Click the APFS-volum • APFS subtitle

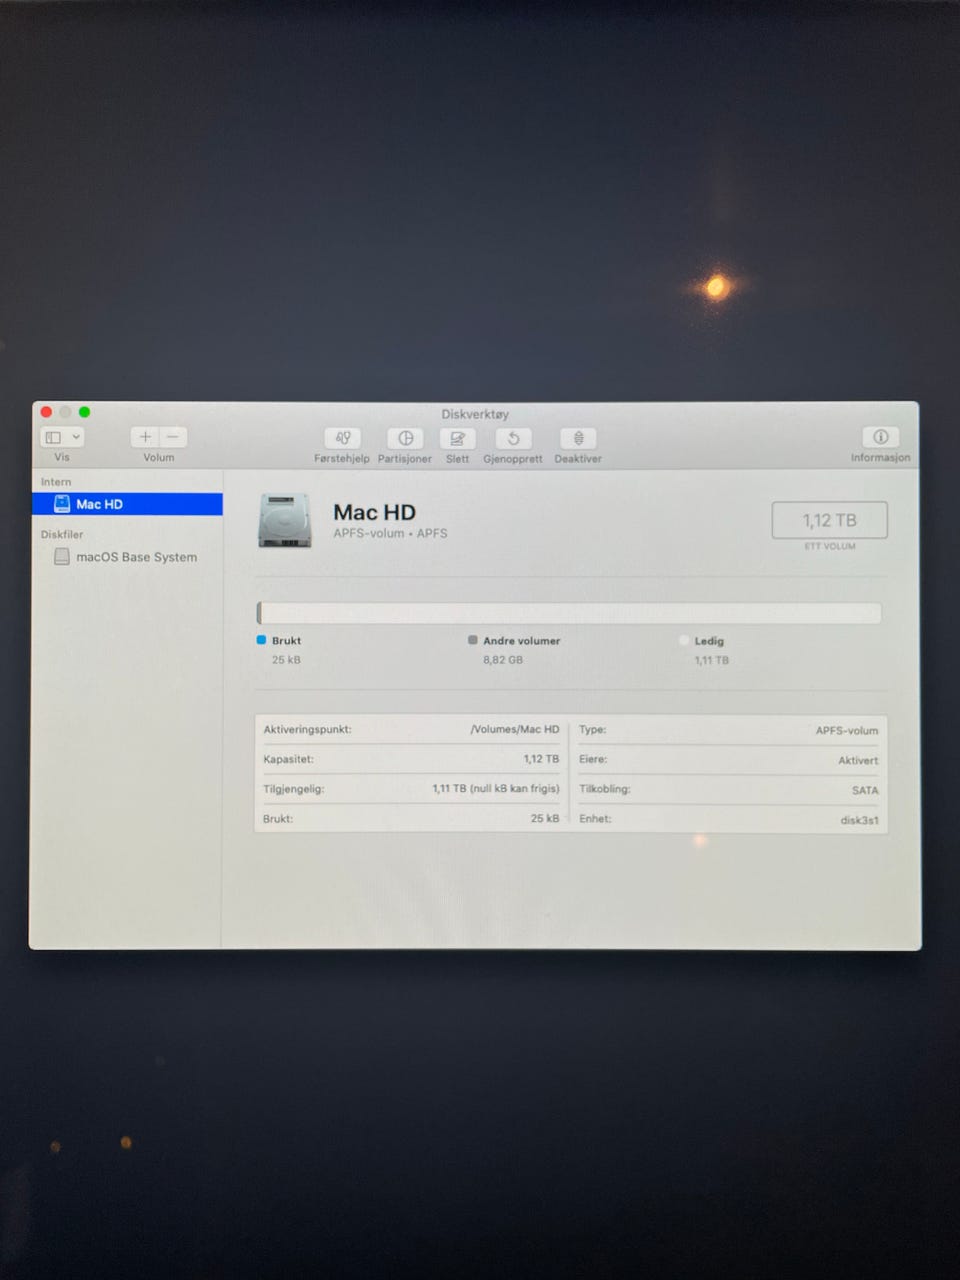click(390, 533)
